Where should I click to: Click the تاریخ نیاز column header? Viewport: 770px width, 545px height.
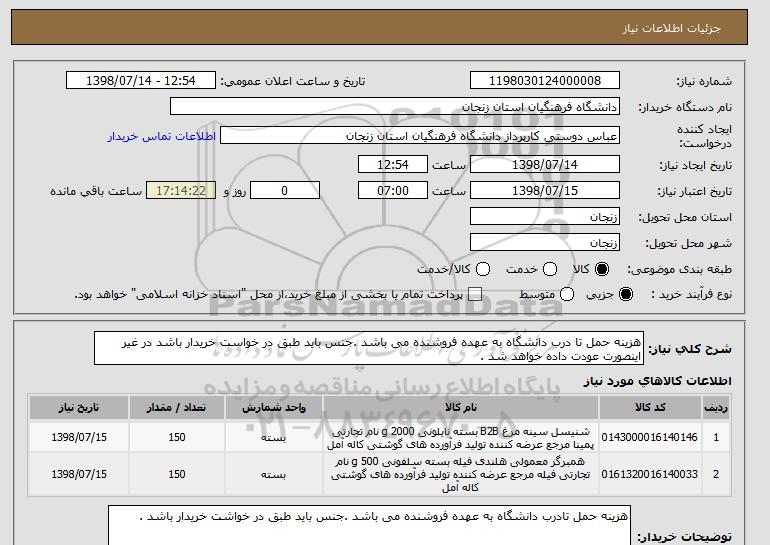point(79,408)
